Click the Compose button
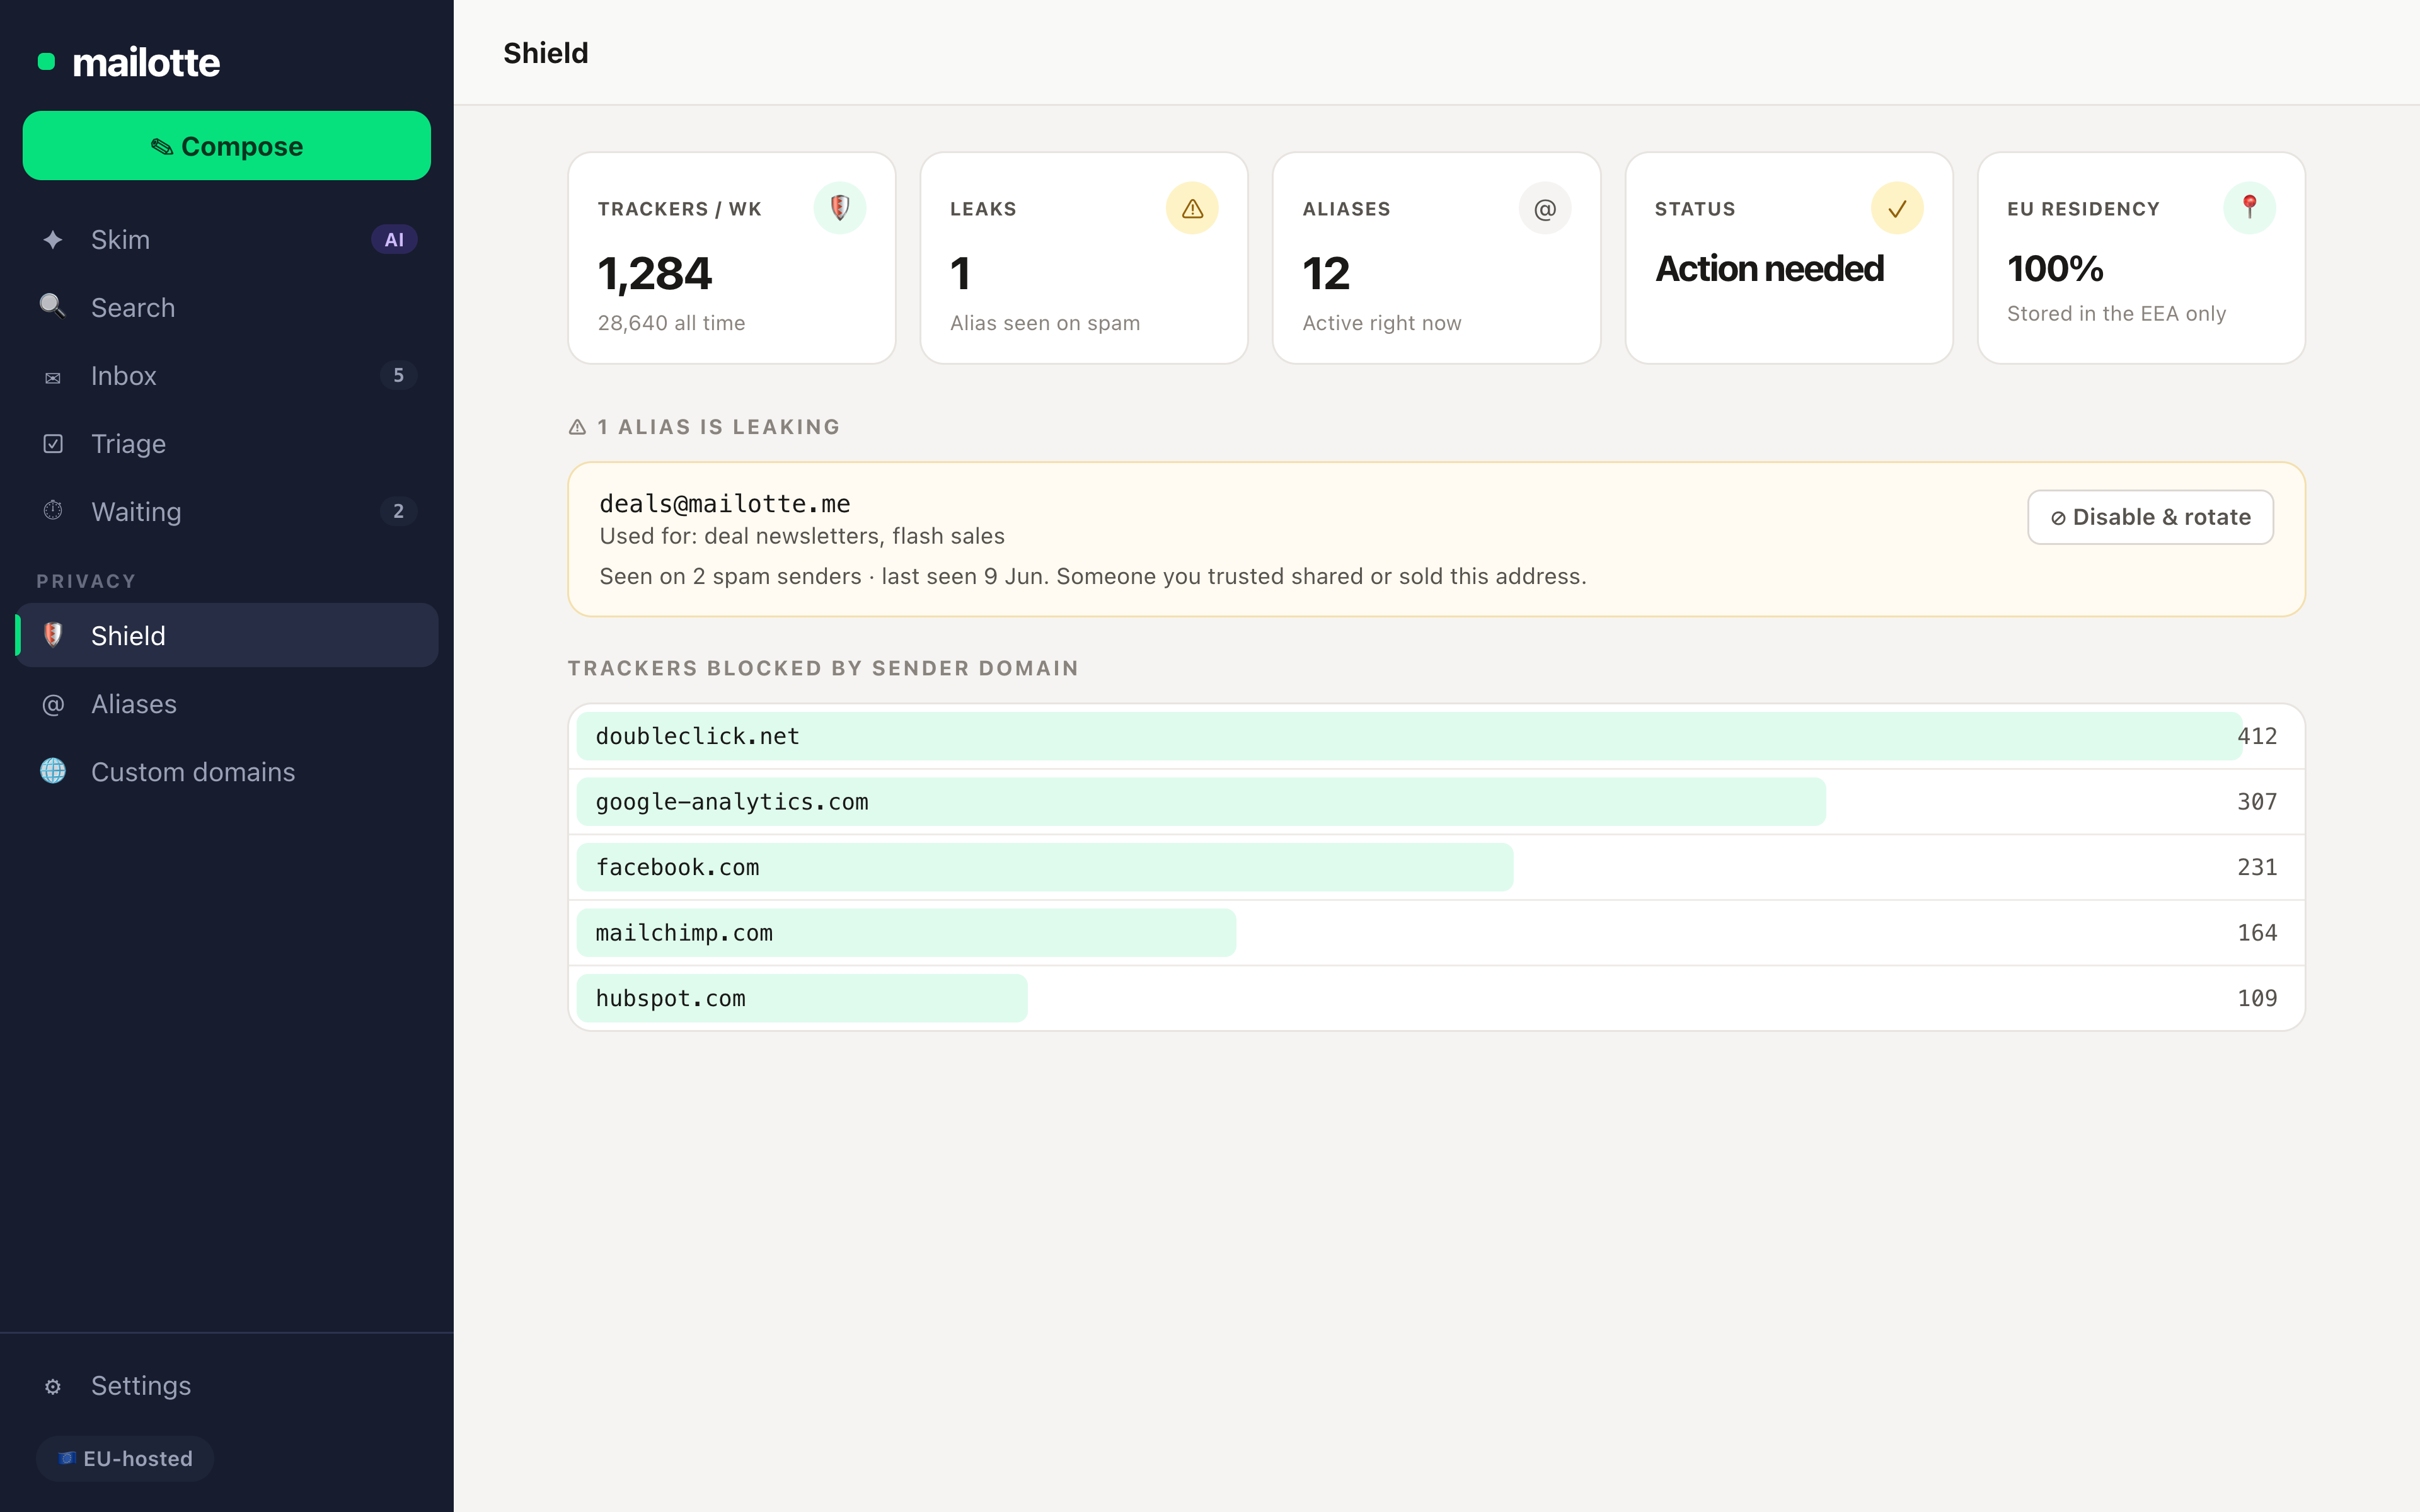 click(227, 146)
